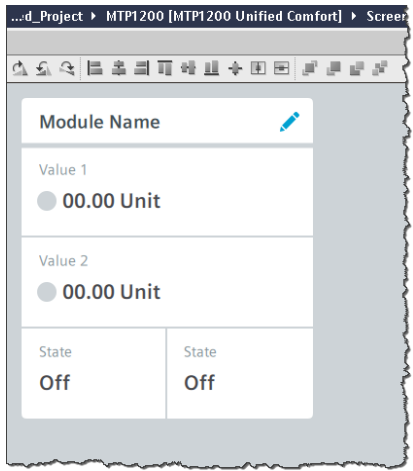Click the rotate object icon in toolbar
This screenshot has height=471, width=413.
20,68
